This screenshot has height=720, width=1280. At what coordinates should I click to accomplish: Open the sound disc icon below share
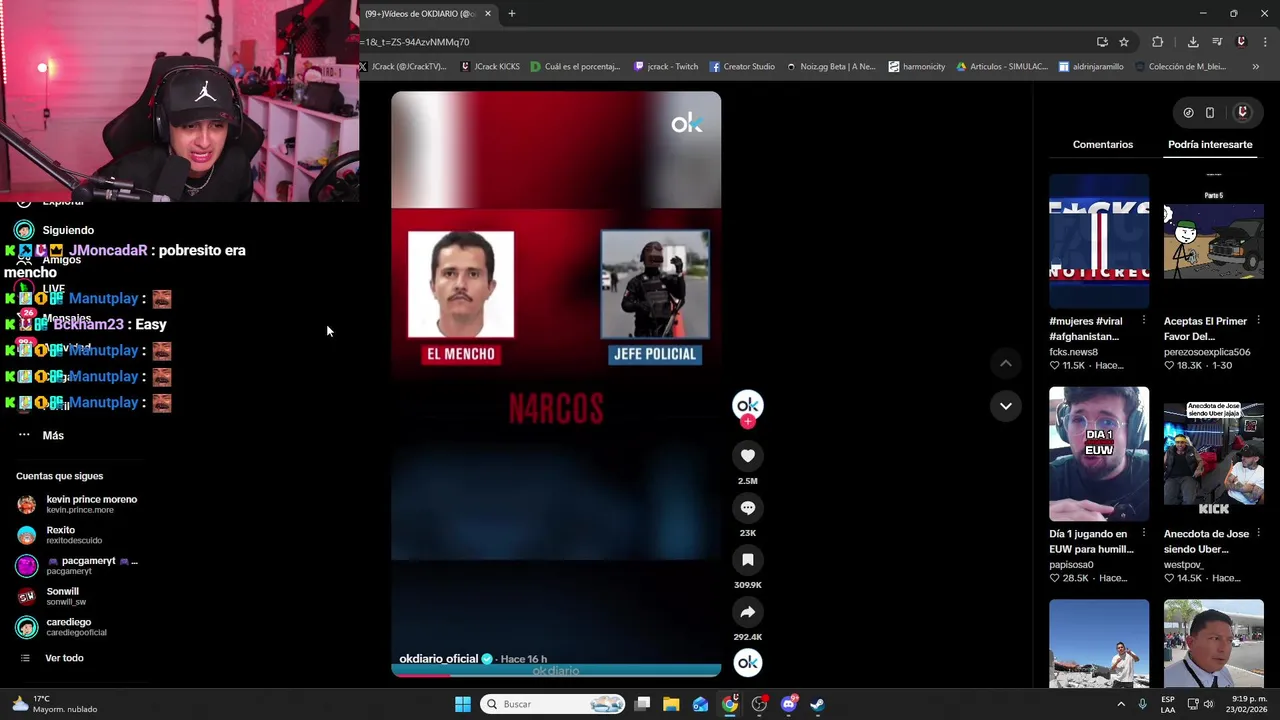coord(748,662)
